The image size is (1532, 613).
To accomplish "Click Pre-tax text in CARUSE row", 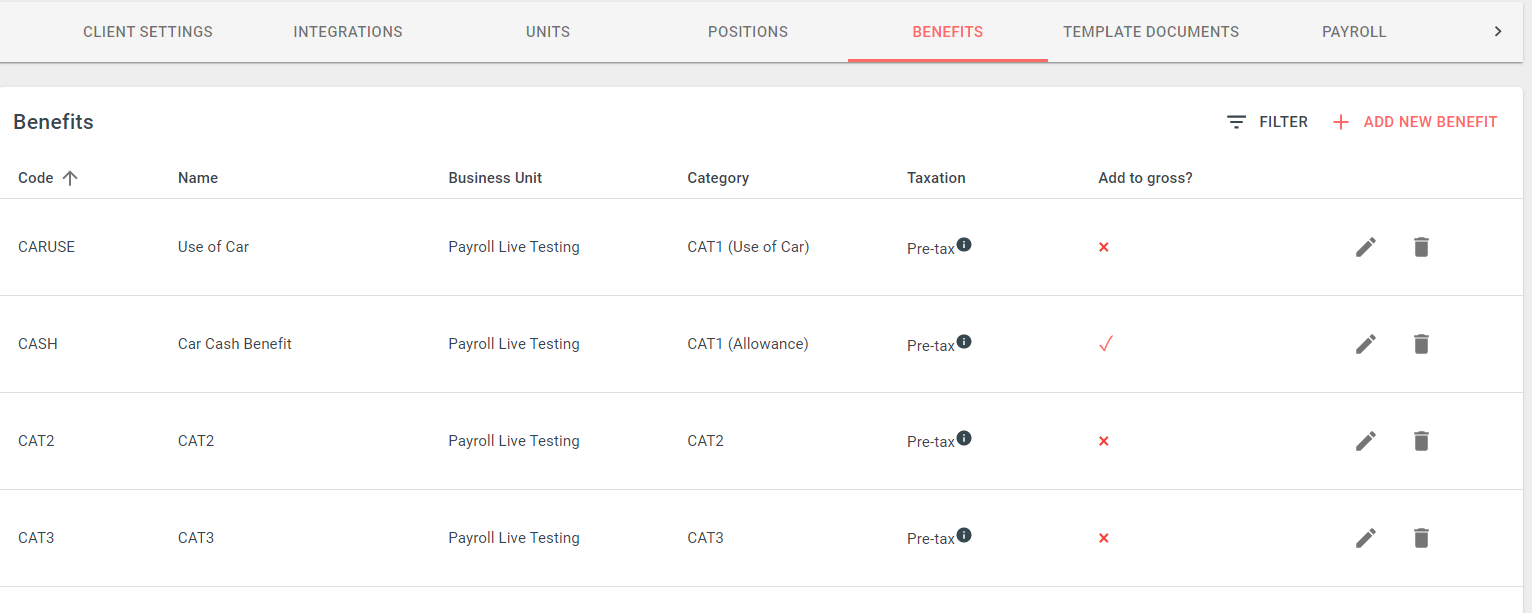I will pyautogui.click(x=931, y=249).
